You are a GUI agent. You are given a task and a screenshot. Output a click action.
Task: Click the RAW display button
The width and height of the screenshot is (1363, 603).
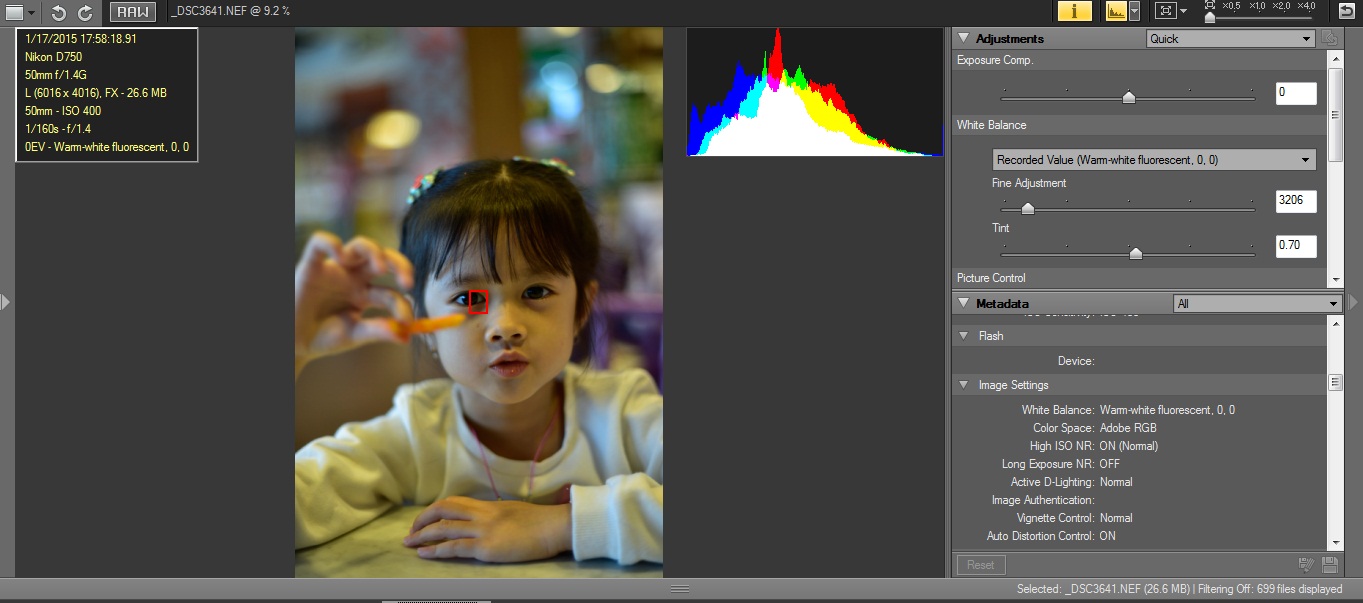pyautogui.click(x=132, y=12)
